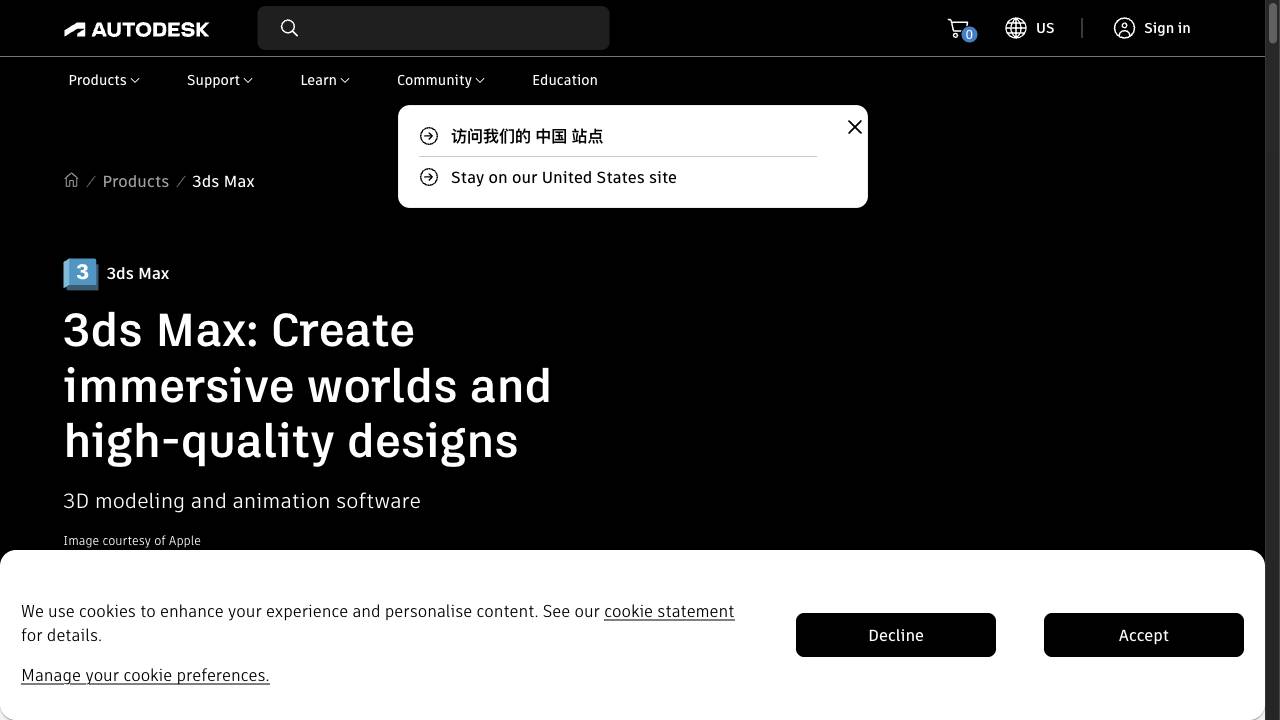Click the 3ds Max product icon

click(x=81, y=273)
